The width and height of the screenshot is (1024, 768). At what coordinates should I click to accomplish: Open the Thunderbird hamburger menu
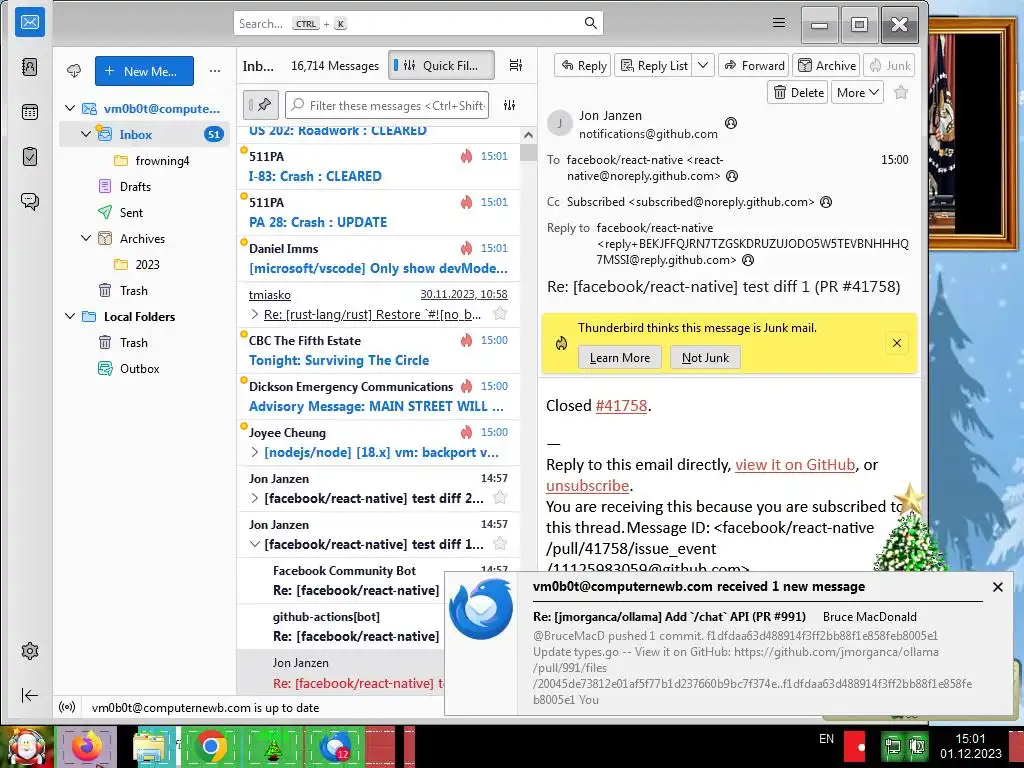779,23
